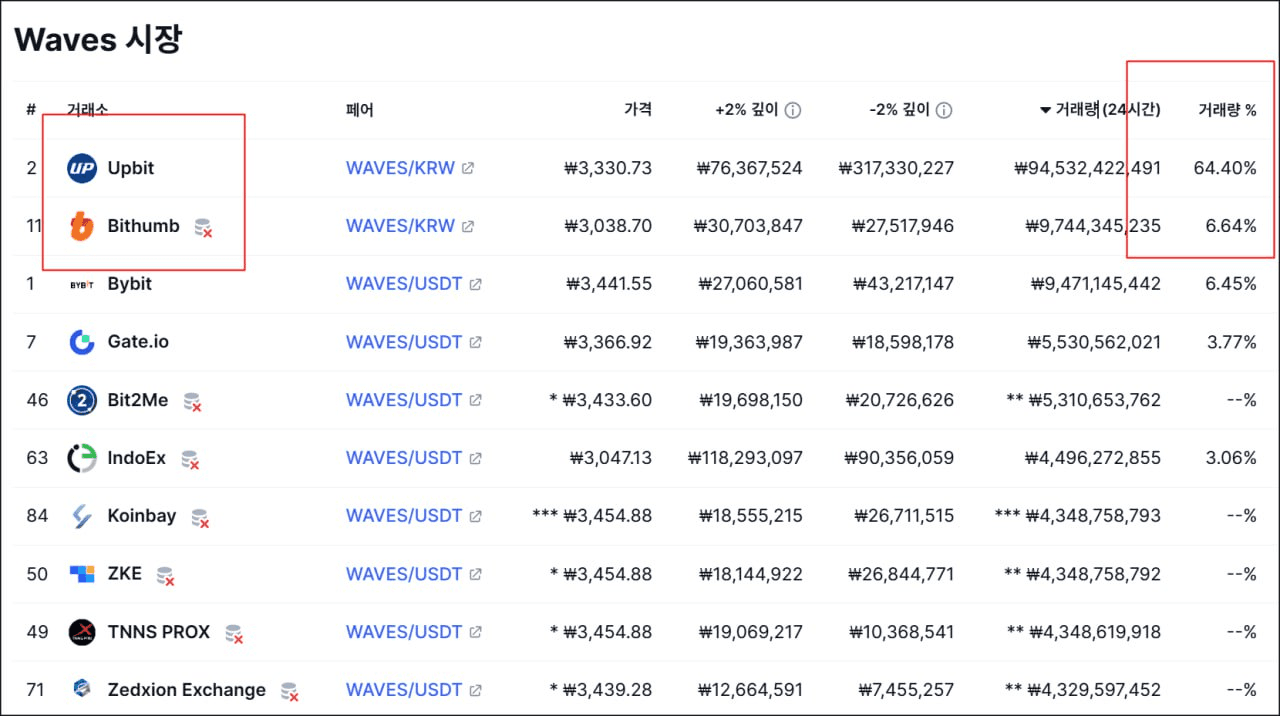Open Bybit WAVES/USDT pair link
The height and width of the screenshot is (716, 1280).
(x=404, y=284)
